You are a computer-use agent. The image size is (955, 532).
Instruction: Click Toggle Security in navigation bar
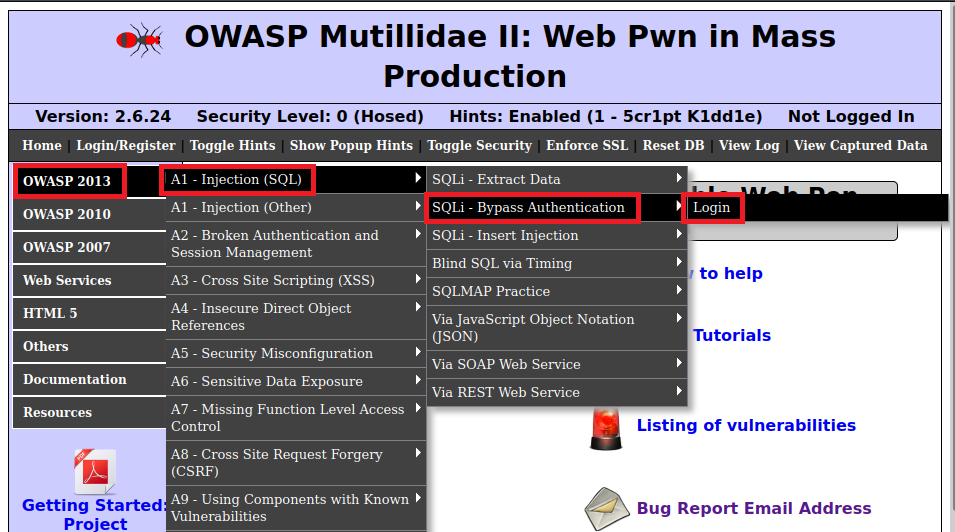(x=479, y=146)
